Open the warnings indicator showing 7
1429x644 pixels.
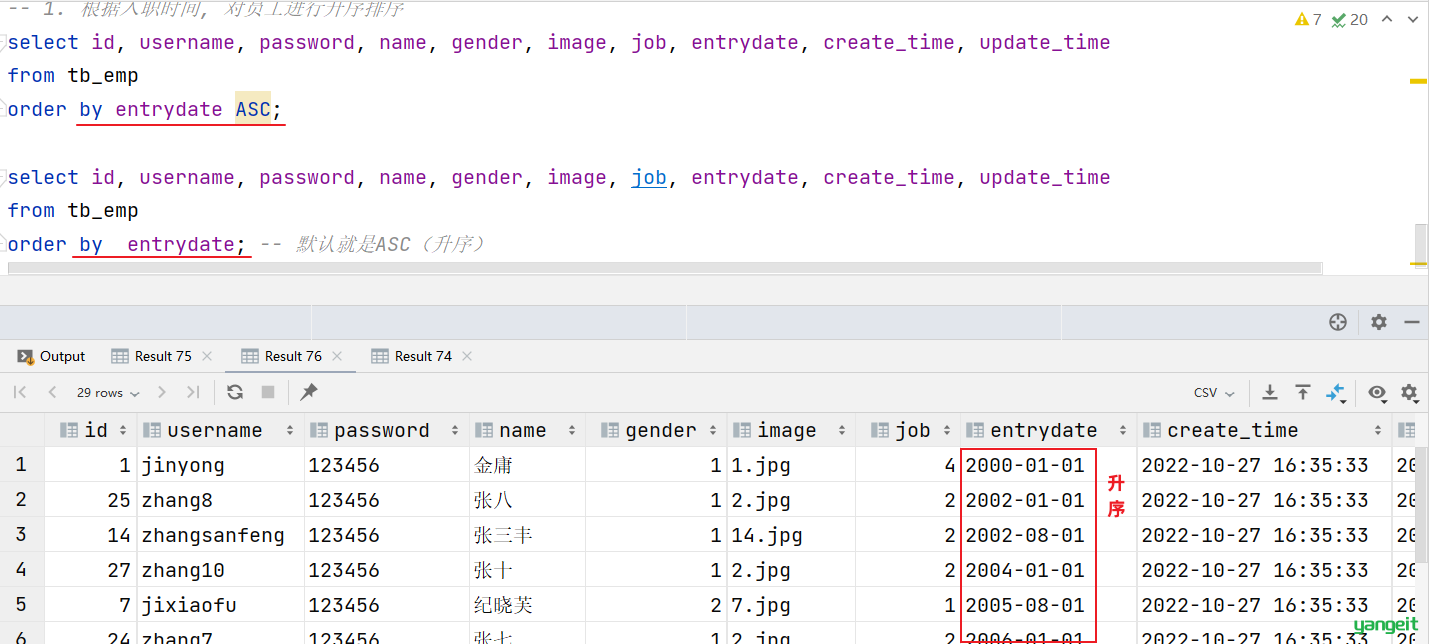click(x=1307, y=19)
